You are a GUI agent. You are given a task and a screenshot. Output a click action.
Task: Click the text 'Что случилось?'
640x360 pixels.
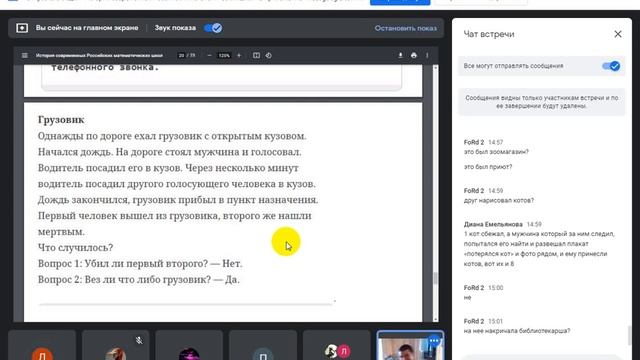point(76,247)
